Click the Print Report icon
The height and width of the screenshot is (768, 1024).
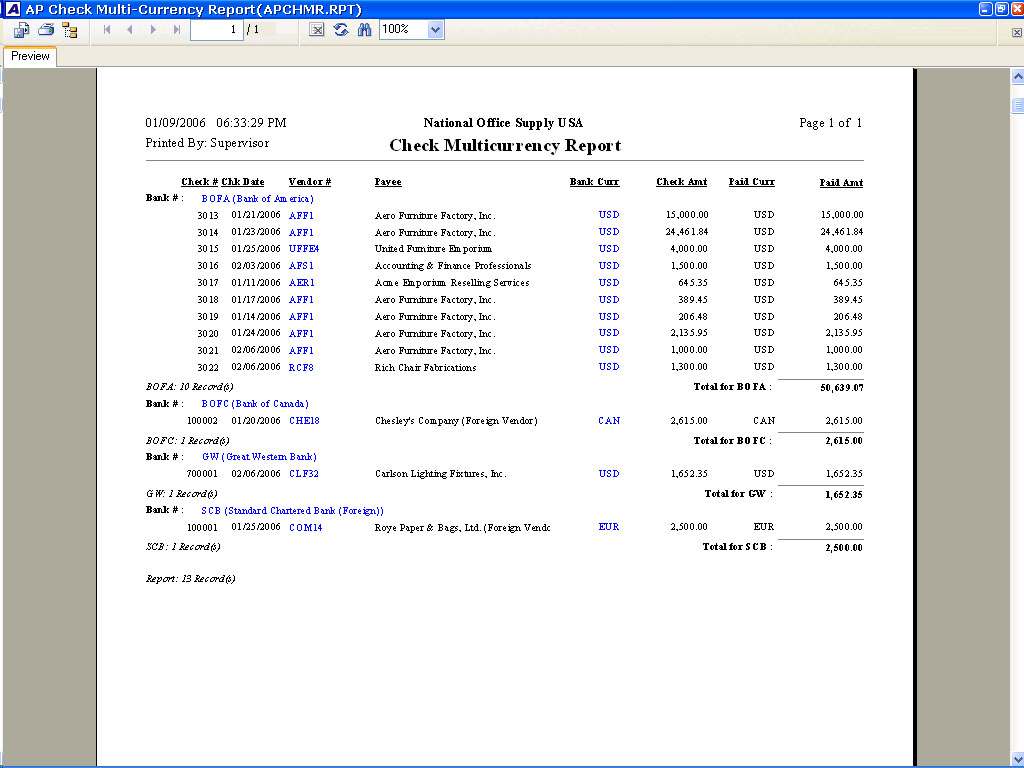click(46, 30)
